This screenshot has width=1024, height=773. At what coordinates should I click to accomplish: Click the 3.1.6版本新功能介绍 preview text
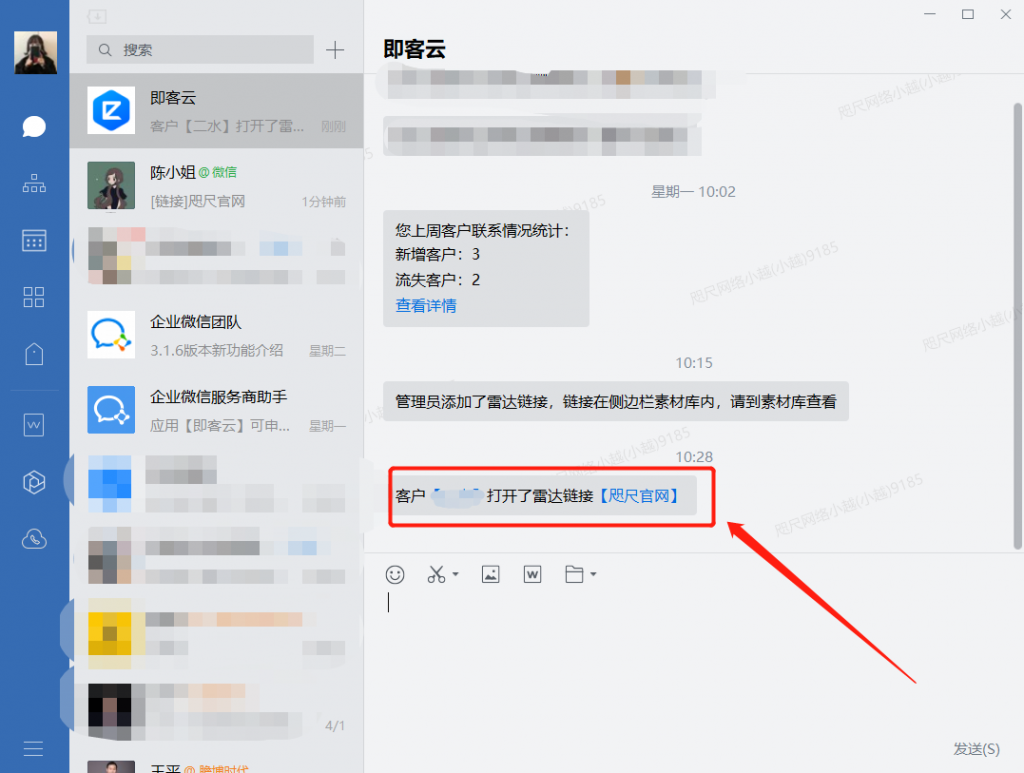tap(217, 351)
